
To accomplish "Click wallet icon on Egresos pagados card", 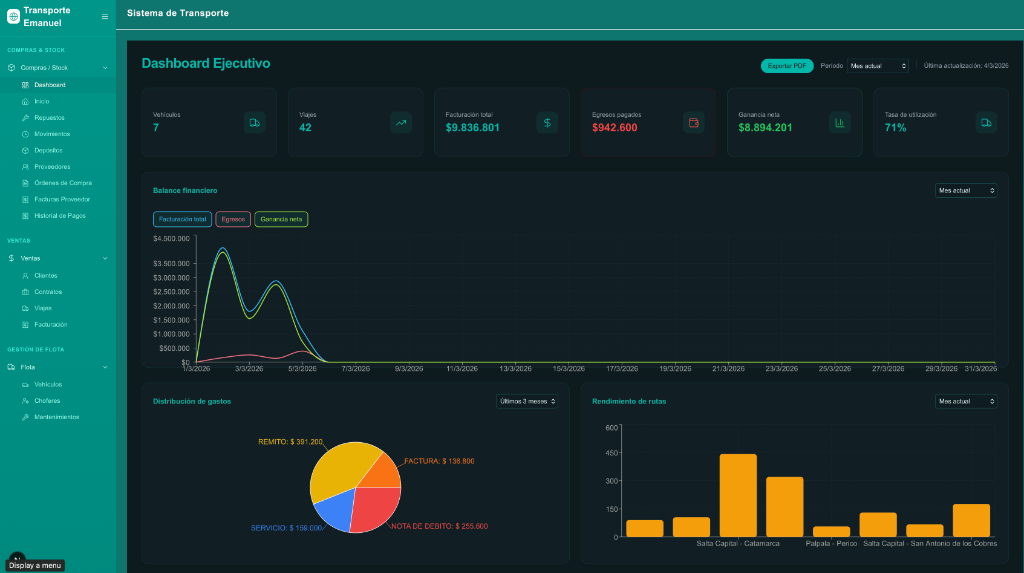I will pos(693,122).
